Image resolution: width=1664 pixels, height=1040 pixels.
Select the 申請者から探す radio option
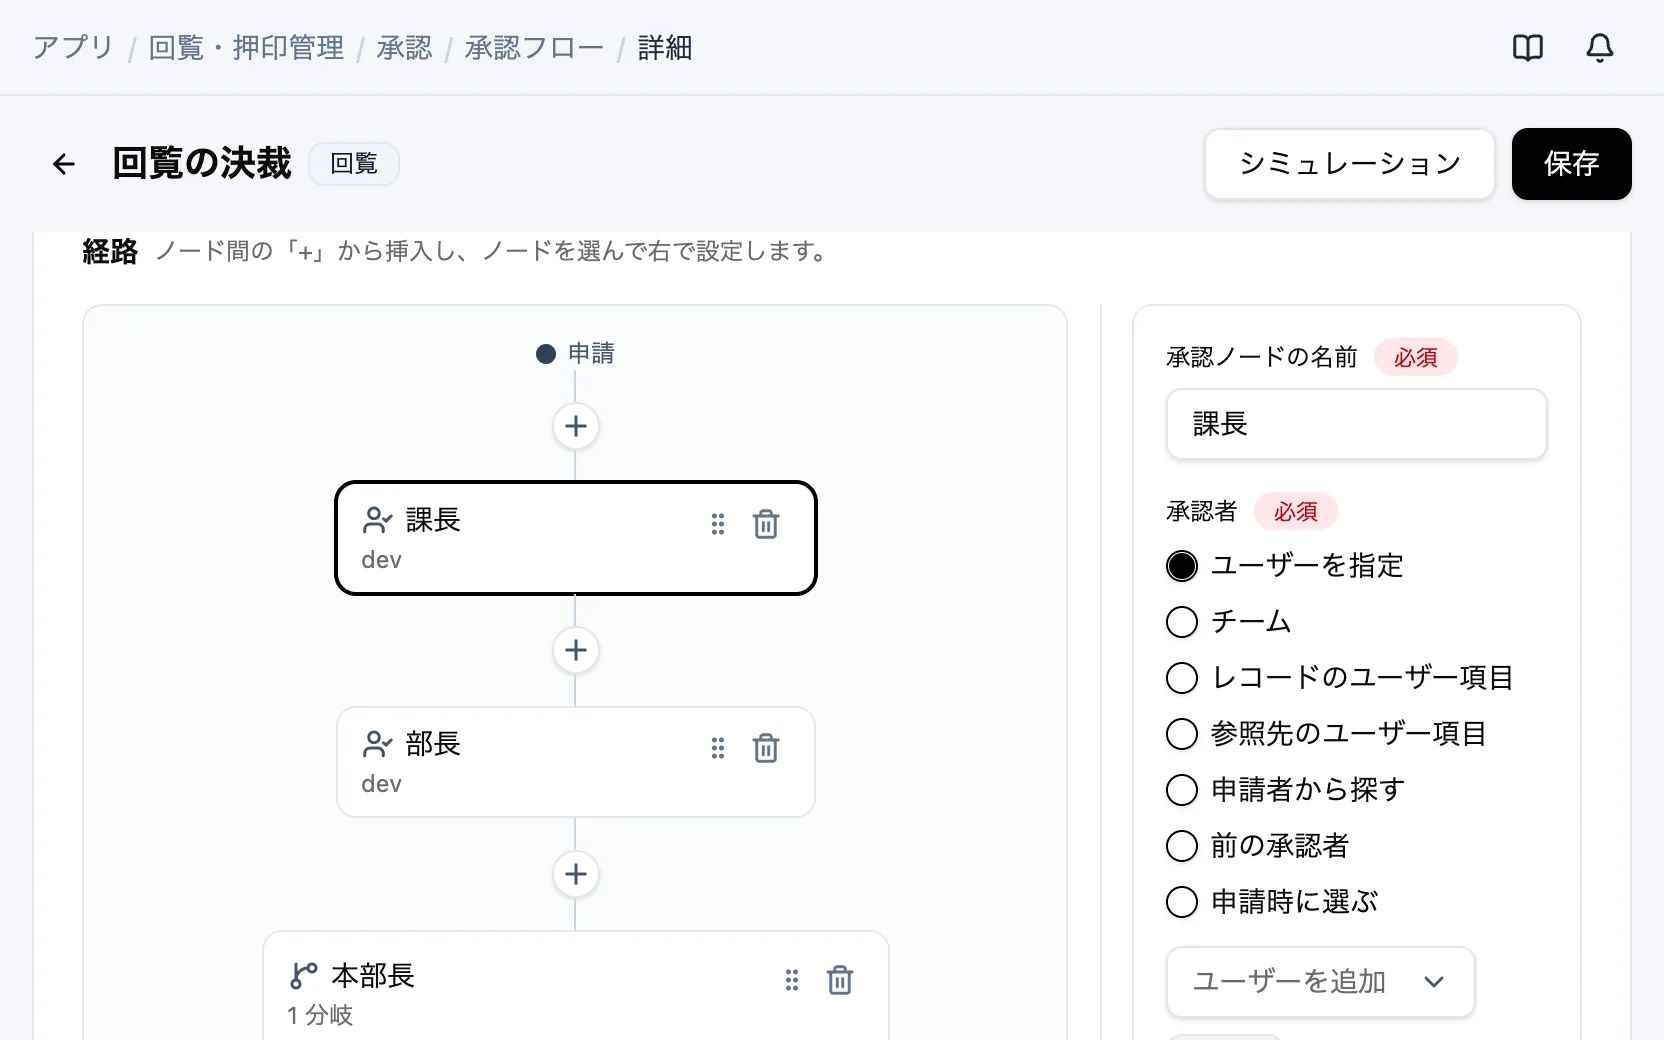[1182, 790]
